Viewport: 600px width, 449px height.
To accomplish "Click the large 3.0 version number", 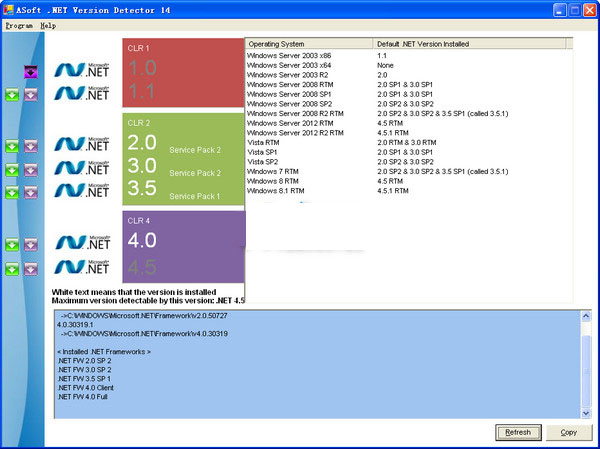I will click(142, 165).
